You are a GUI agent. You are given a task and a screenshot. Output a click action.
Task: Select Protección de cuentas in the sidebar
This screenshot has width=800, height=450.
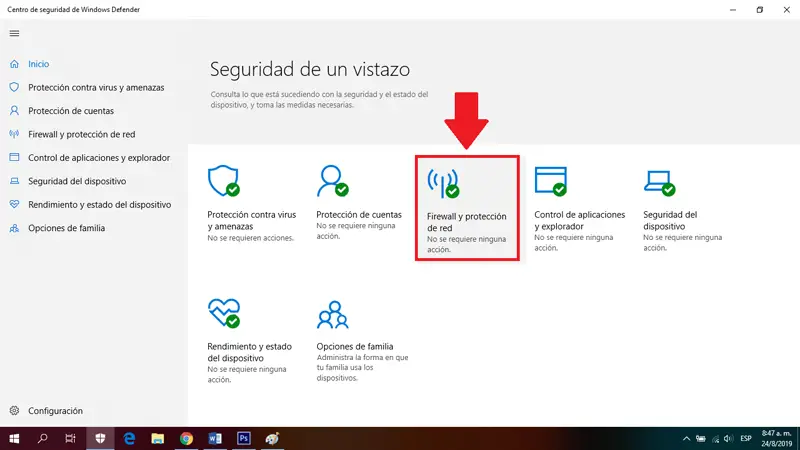71,111
